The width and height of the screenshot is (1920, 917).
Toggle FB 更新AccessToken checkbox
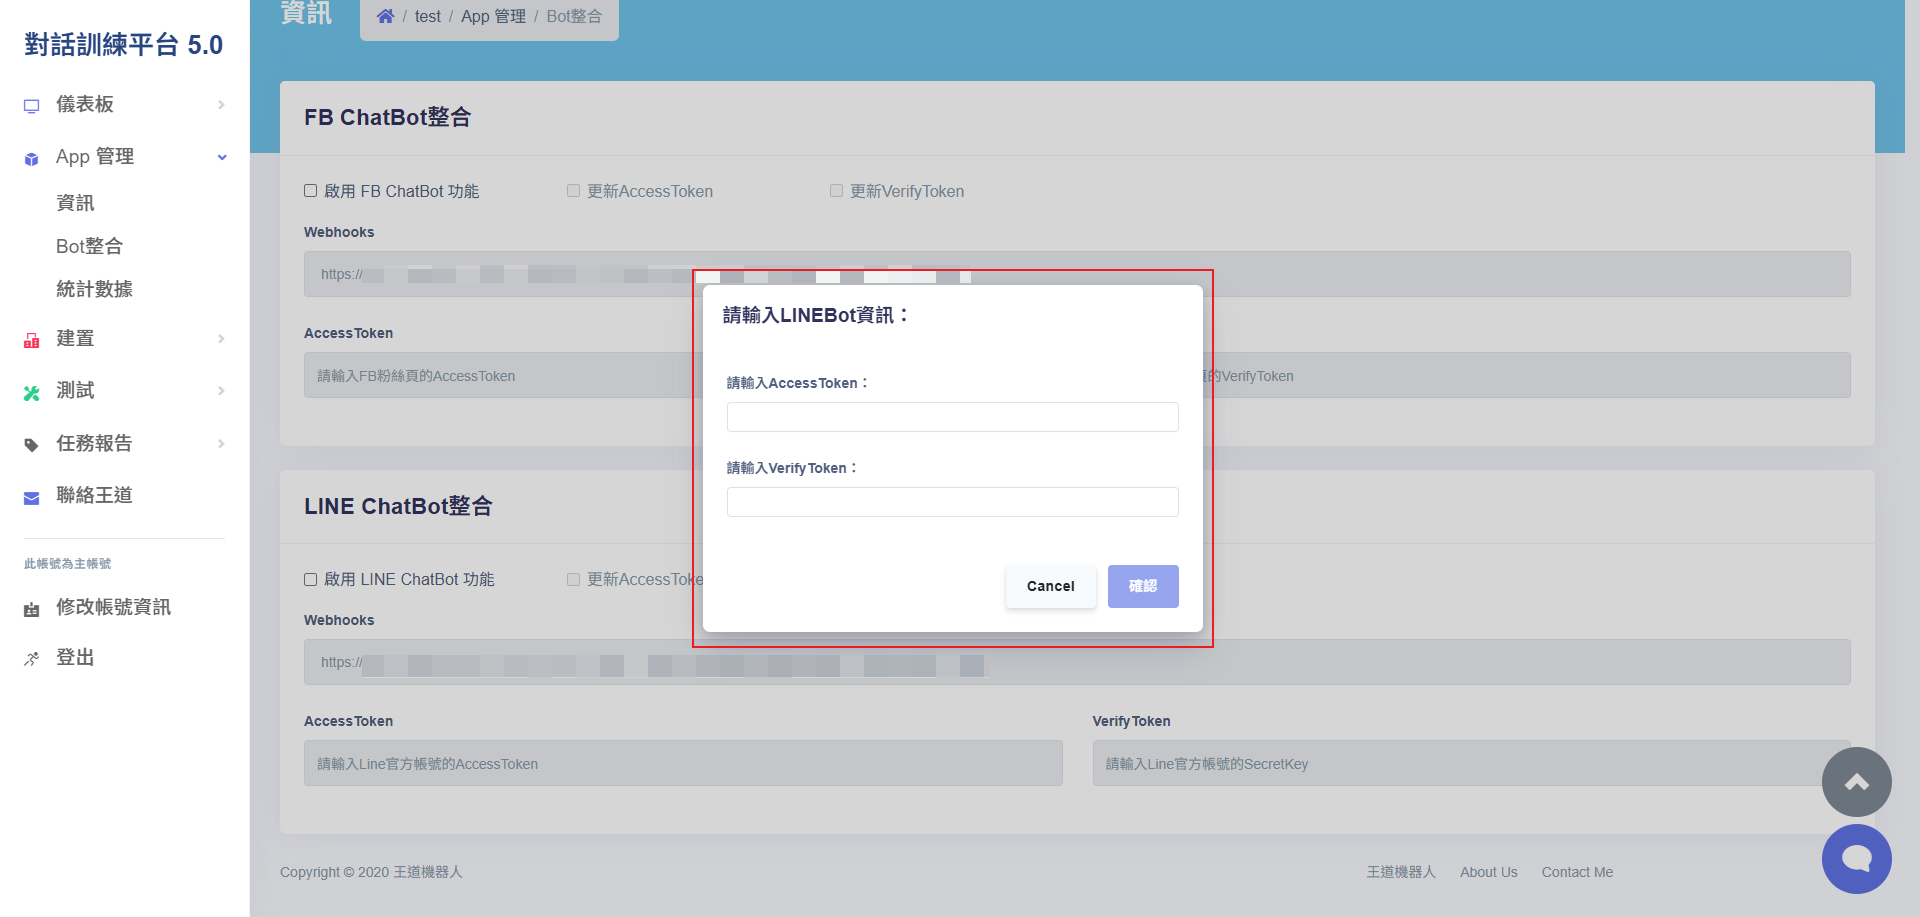574,191
